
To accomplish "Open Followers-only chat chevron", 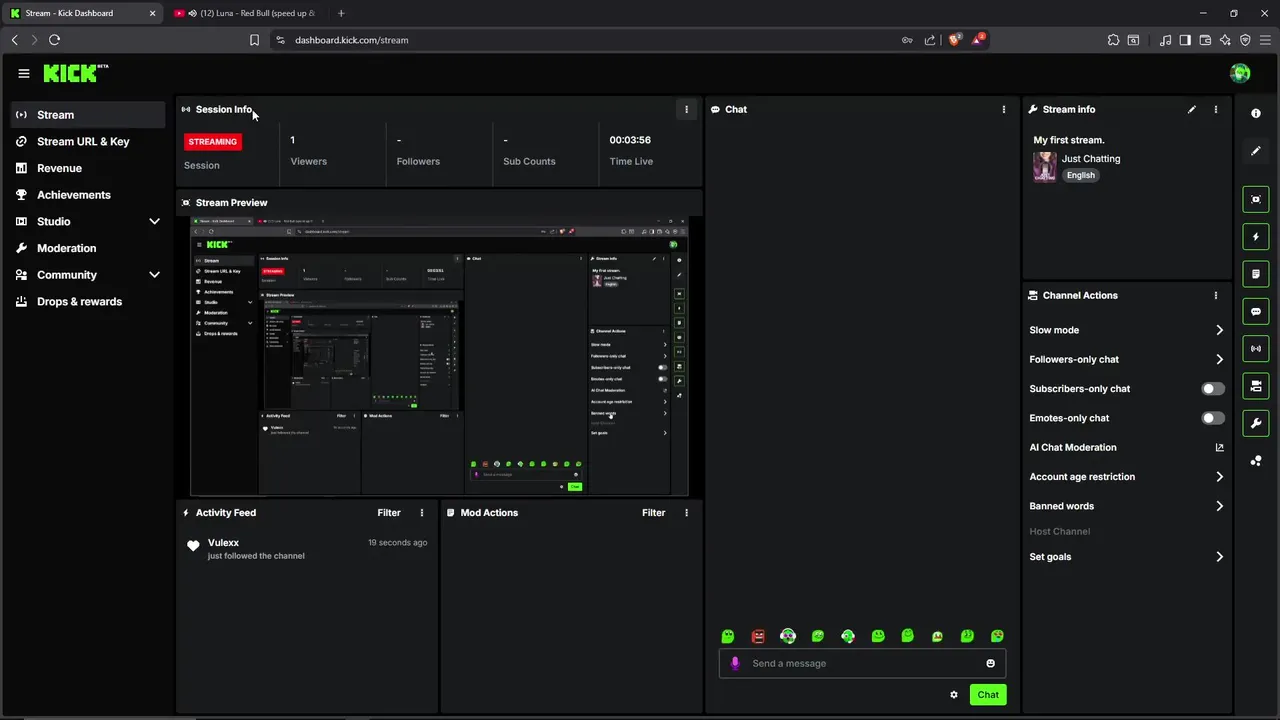I will (x=1219, y=359).
